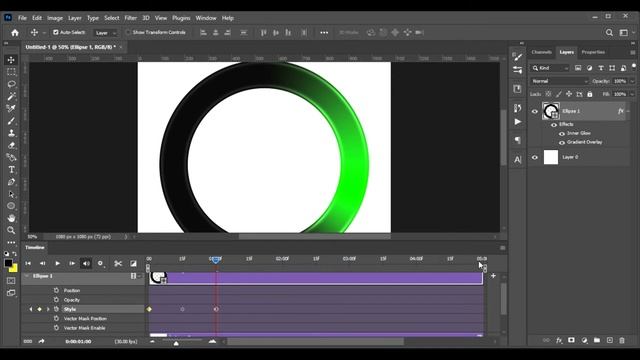
Task: Switch to the Properties tab
Action: [593, 52]
